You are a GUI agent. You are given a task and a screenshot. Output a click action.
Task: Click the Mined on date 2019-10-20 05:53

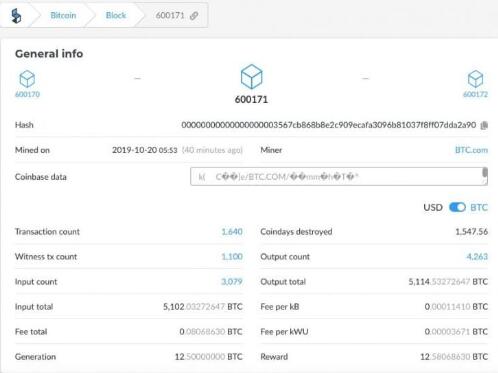(144, 150)
